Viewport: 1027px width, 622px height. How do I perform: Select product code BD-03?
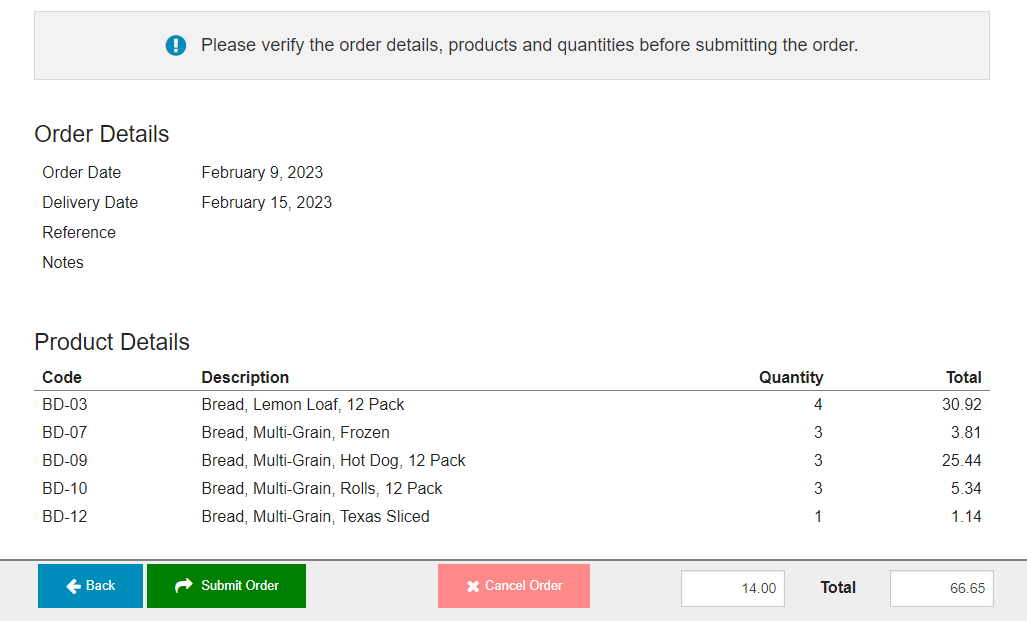coord(63,405)
